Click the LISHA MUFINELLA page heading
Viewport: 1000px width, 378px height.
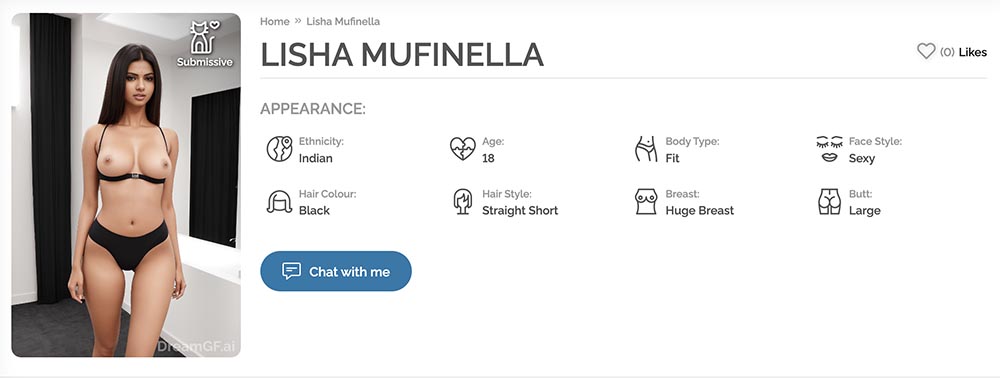point(402,55)
